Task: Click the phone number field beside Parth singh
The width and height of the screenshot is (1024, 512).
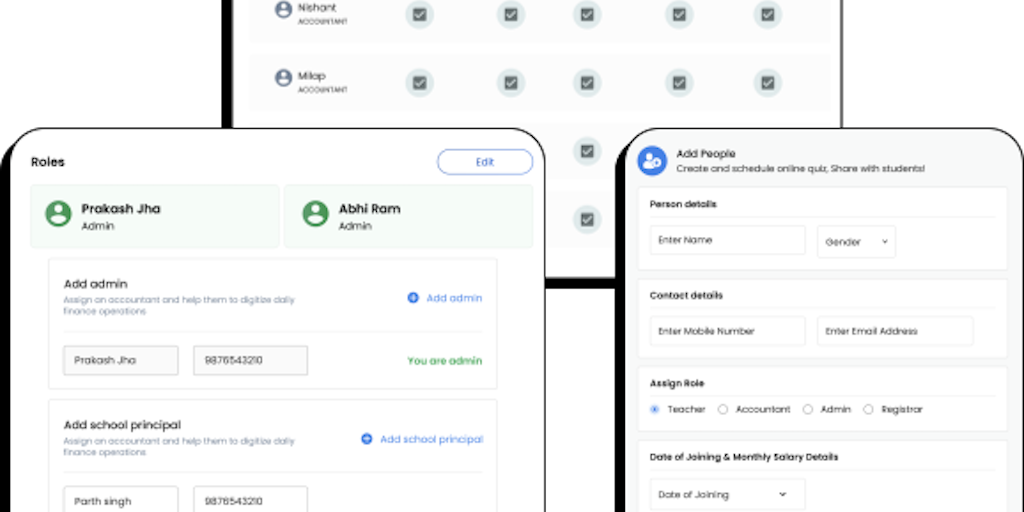Action: click(x=250, y=500)
